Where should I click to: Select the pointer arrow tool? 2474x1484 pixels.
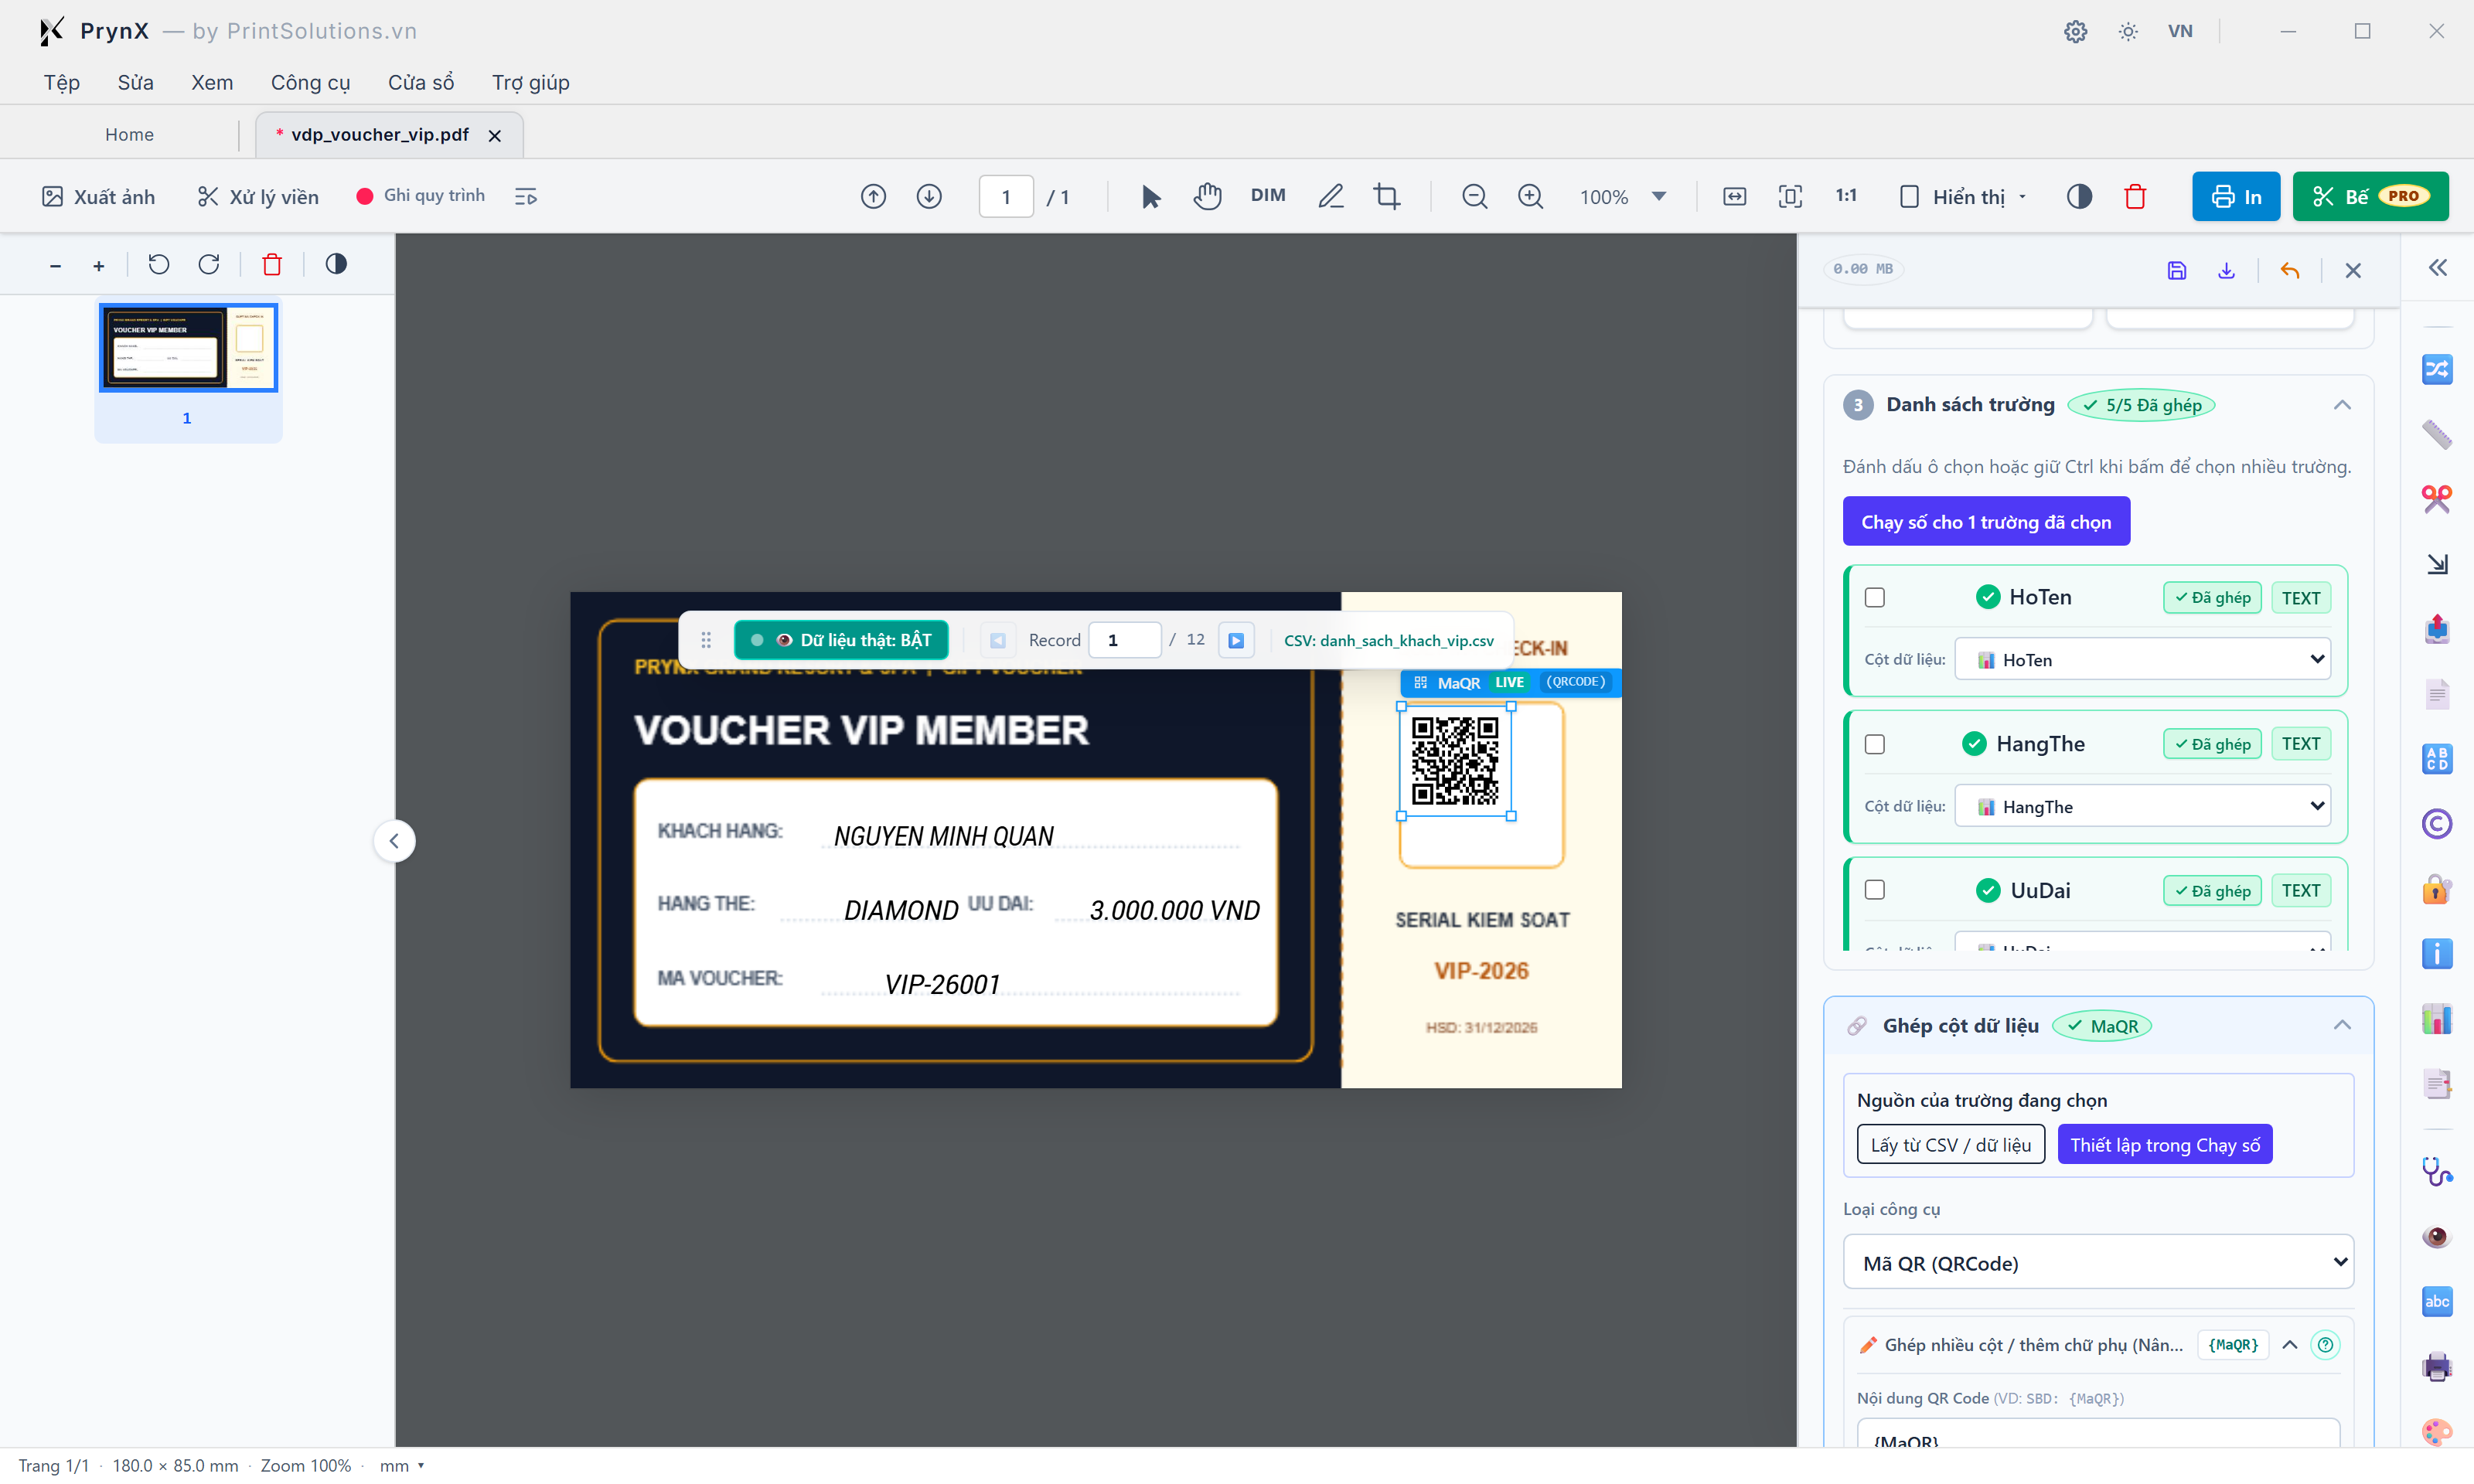tap(1150, 196)
